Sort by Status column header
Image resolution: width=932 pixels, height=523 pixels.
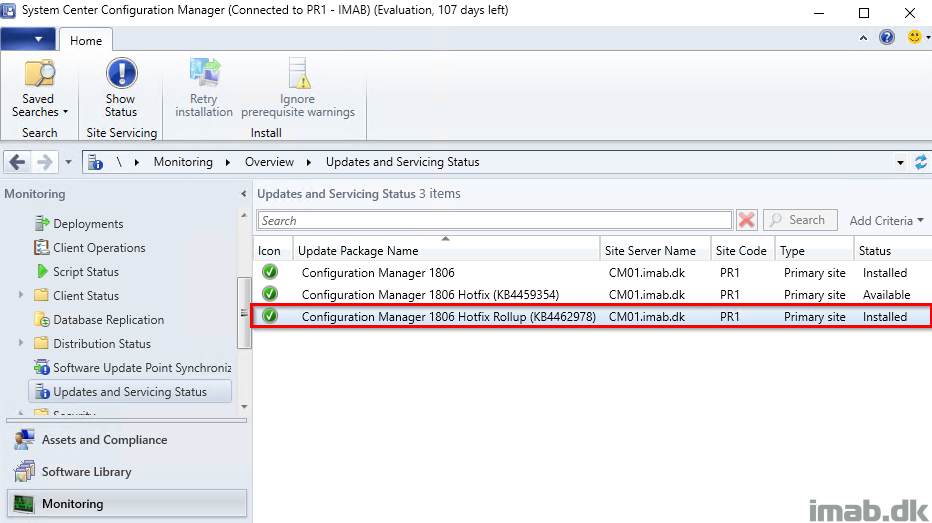pos(893,251)
